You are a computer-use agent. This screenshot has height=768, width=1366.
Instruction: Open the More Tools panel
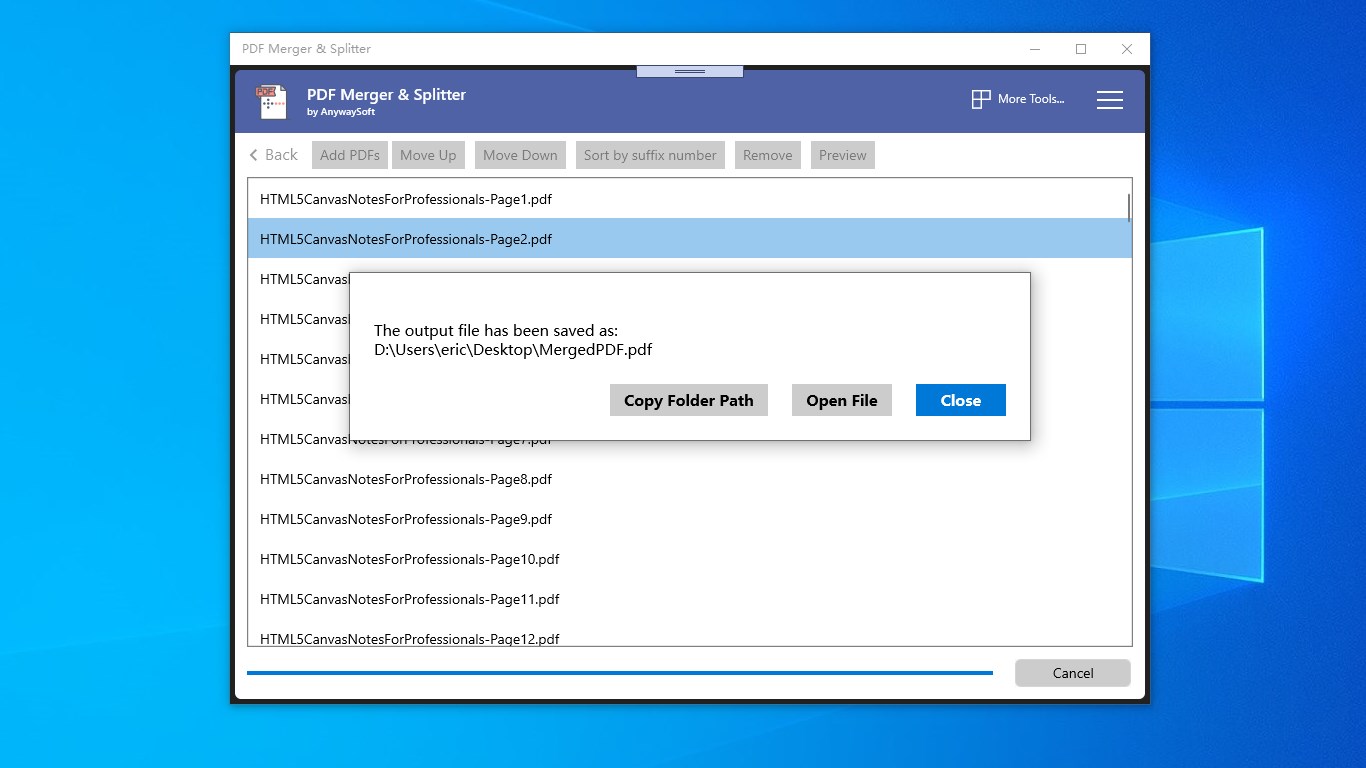click(1016, 99)
